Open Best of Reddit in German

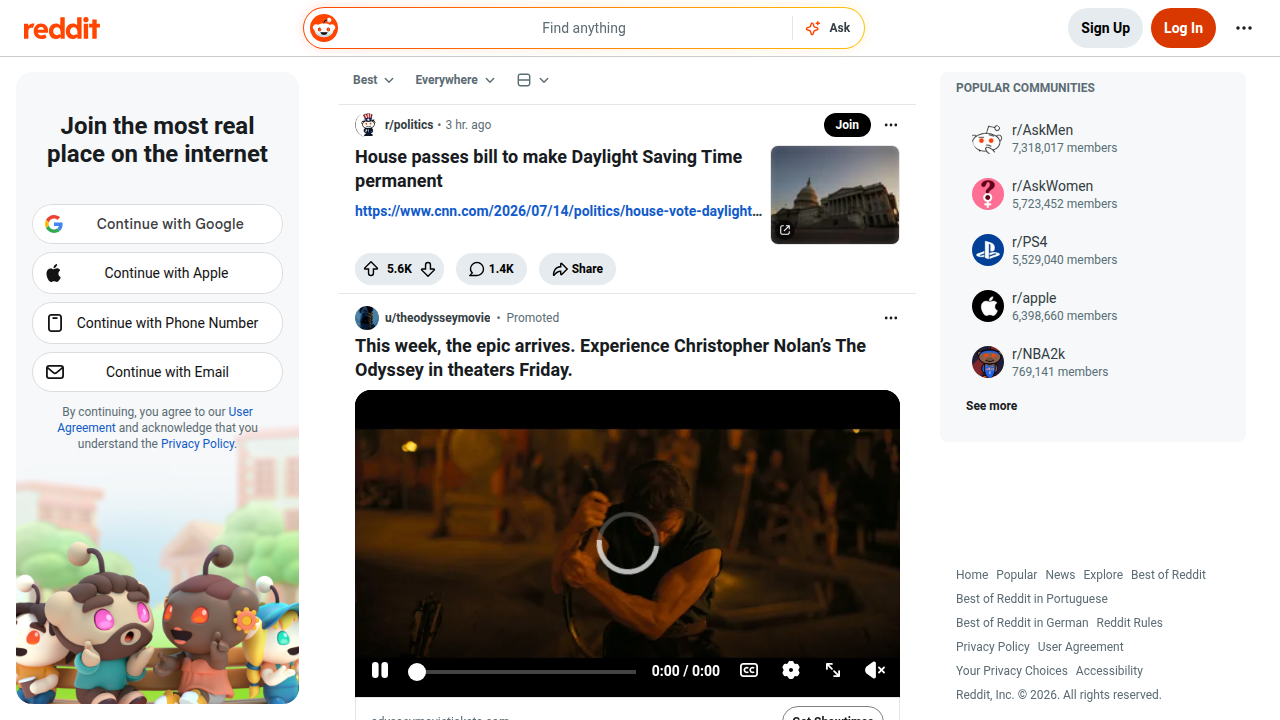tap(1022, 623)
